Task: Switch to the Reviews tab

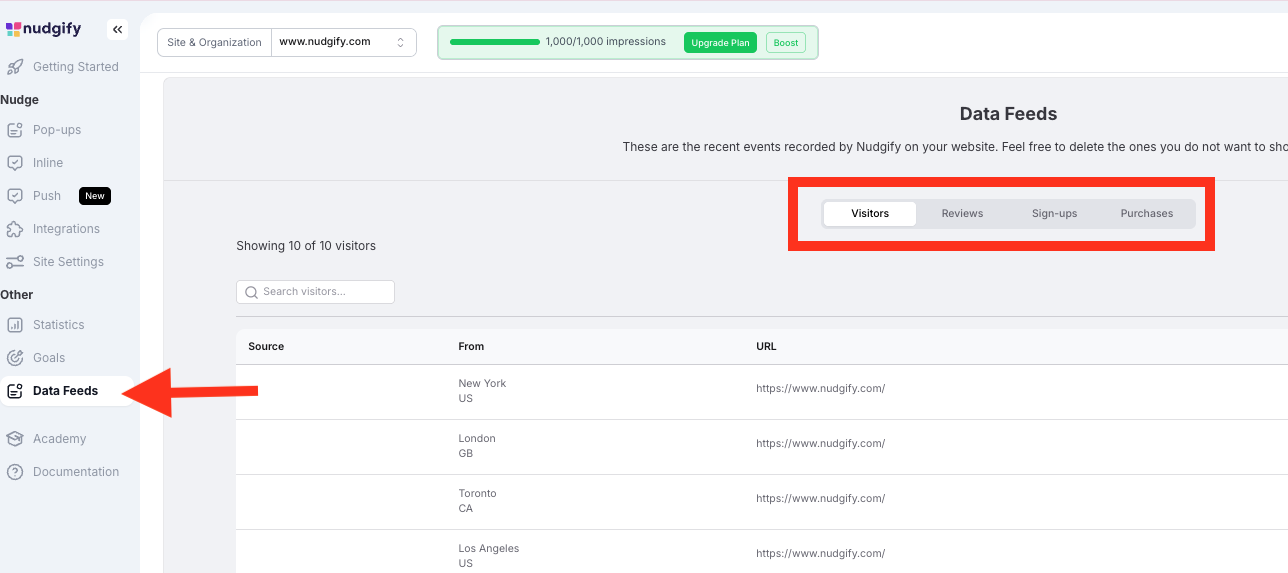Action: [962, 214]
